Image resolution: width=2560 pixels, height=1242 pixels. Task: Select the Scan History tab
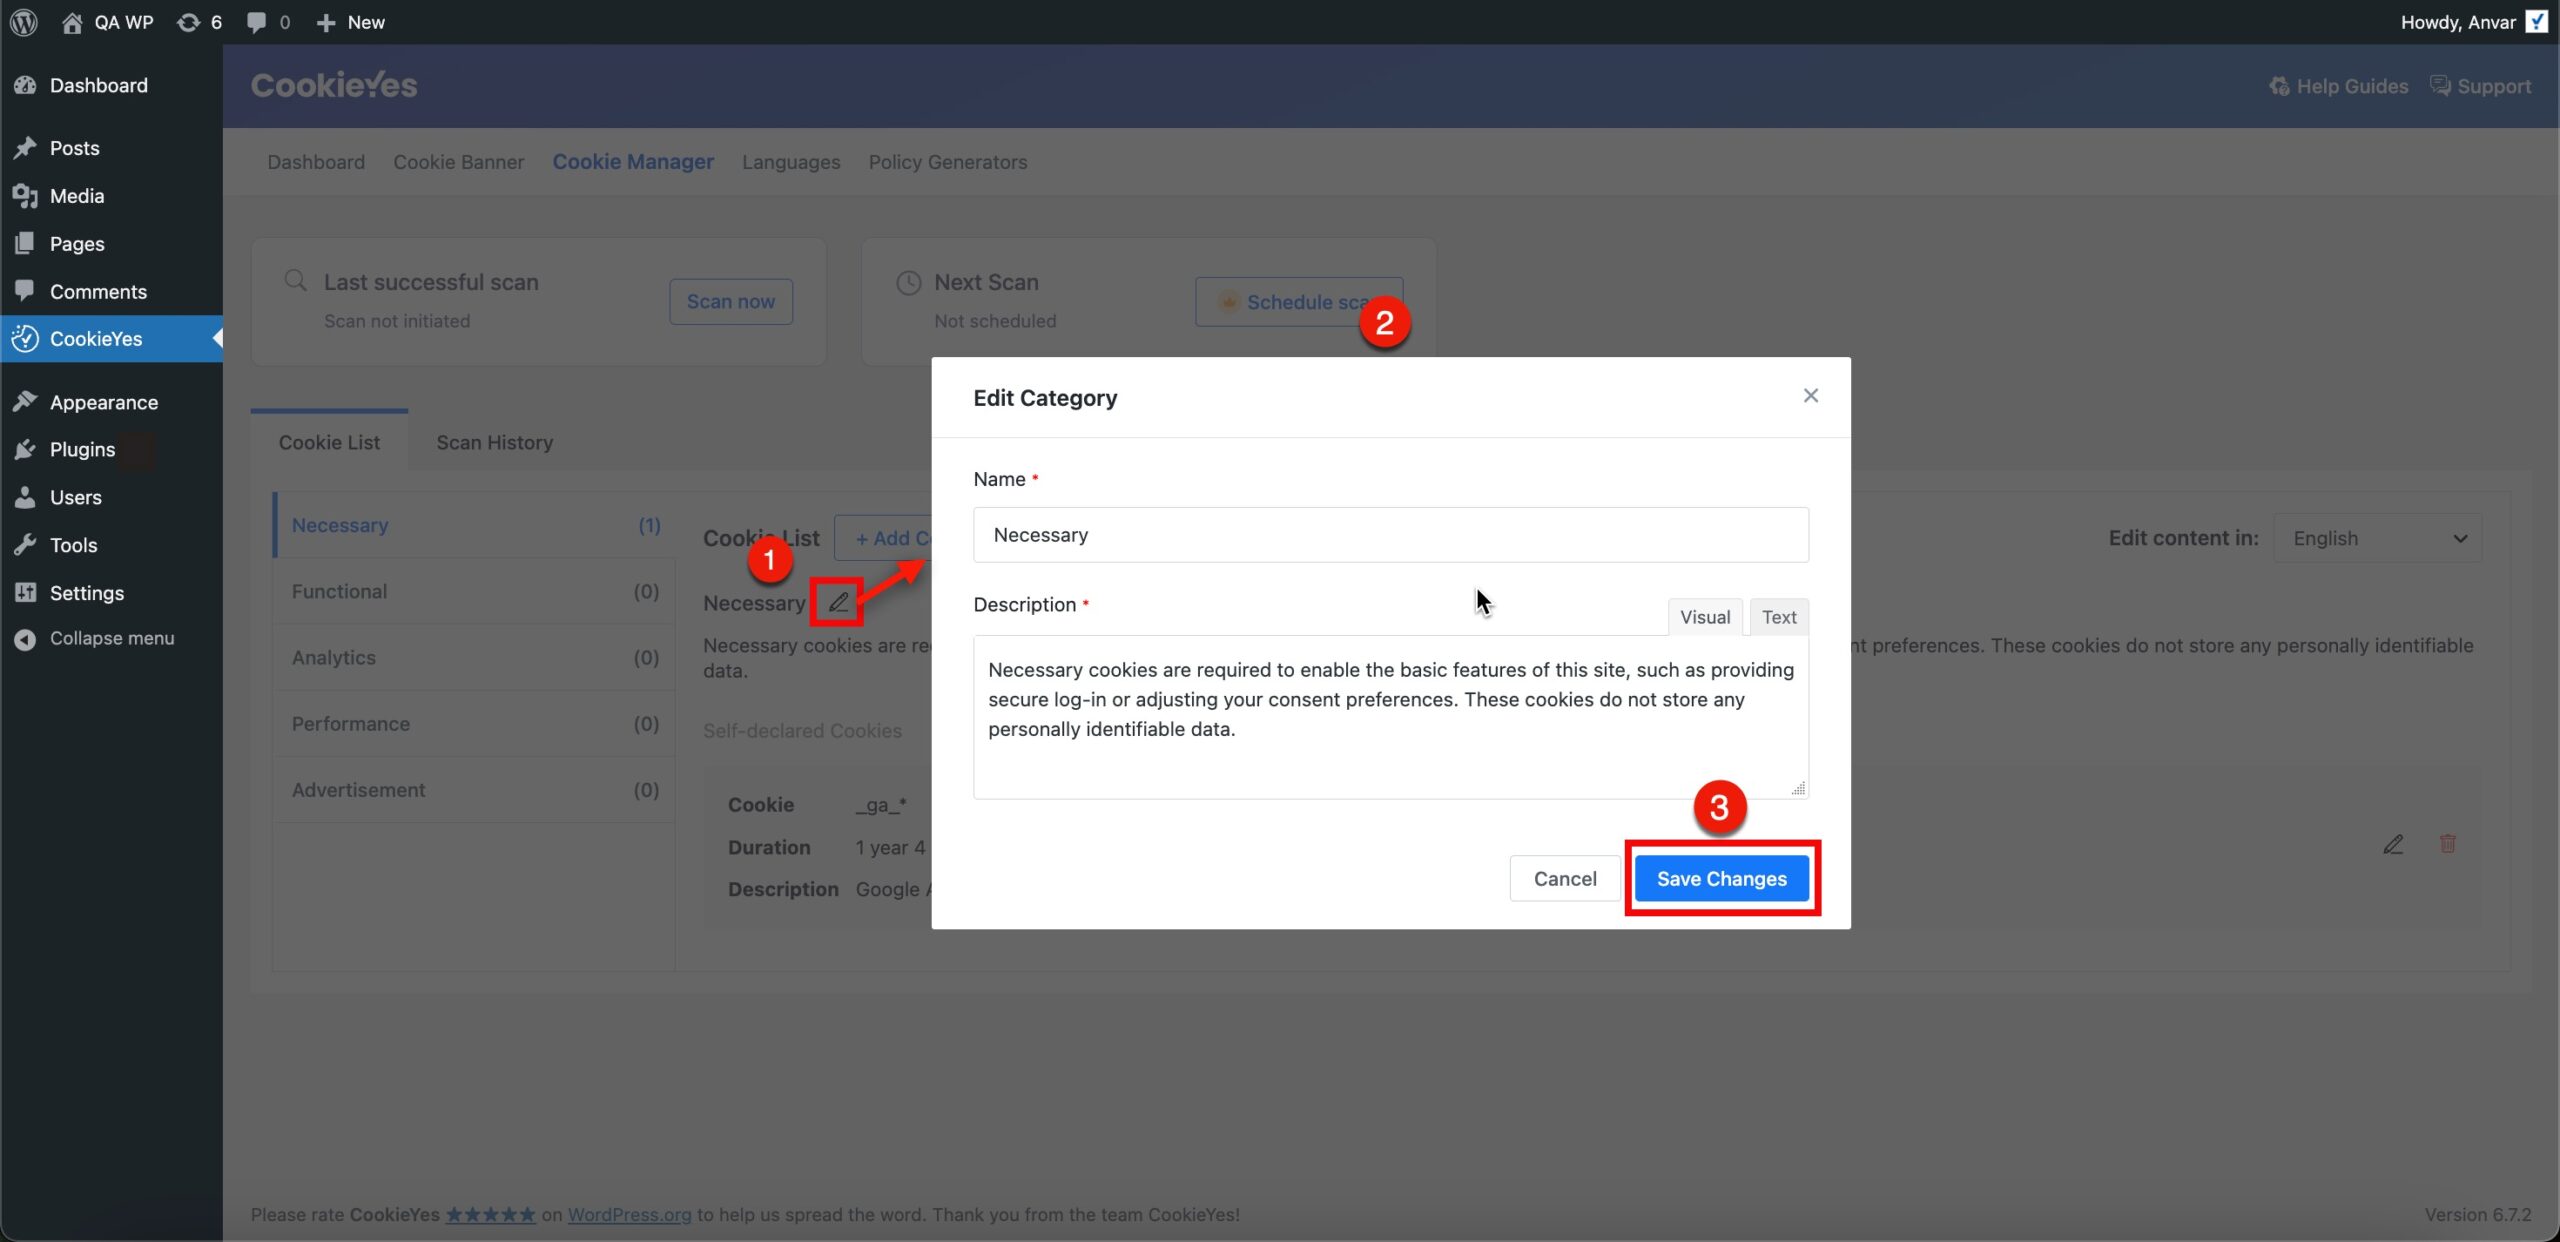pos(495,443)
